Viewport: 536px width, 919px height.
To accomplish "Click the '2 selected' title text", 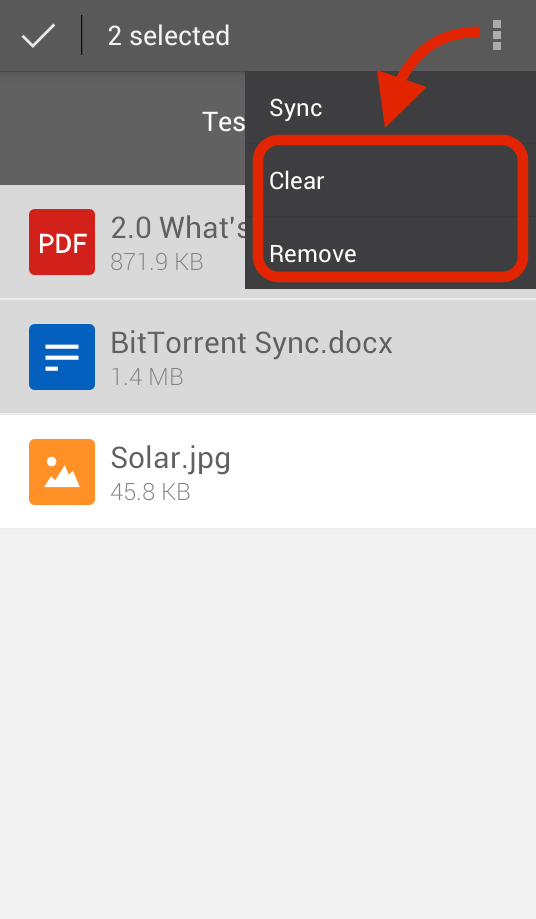I will 169,36.
